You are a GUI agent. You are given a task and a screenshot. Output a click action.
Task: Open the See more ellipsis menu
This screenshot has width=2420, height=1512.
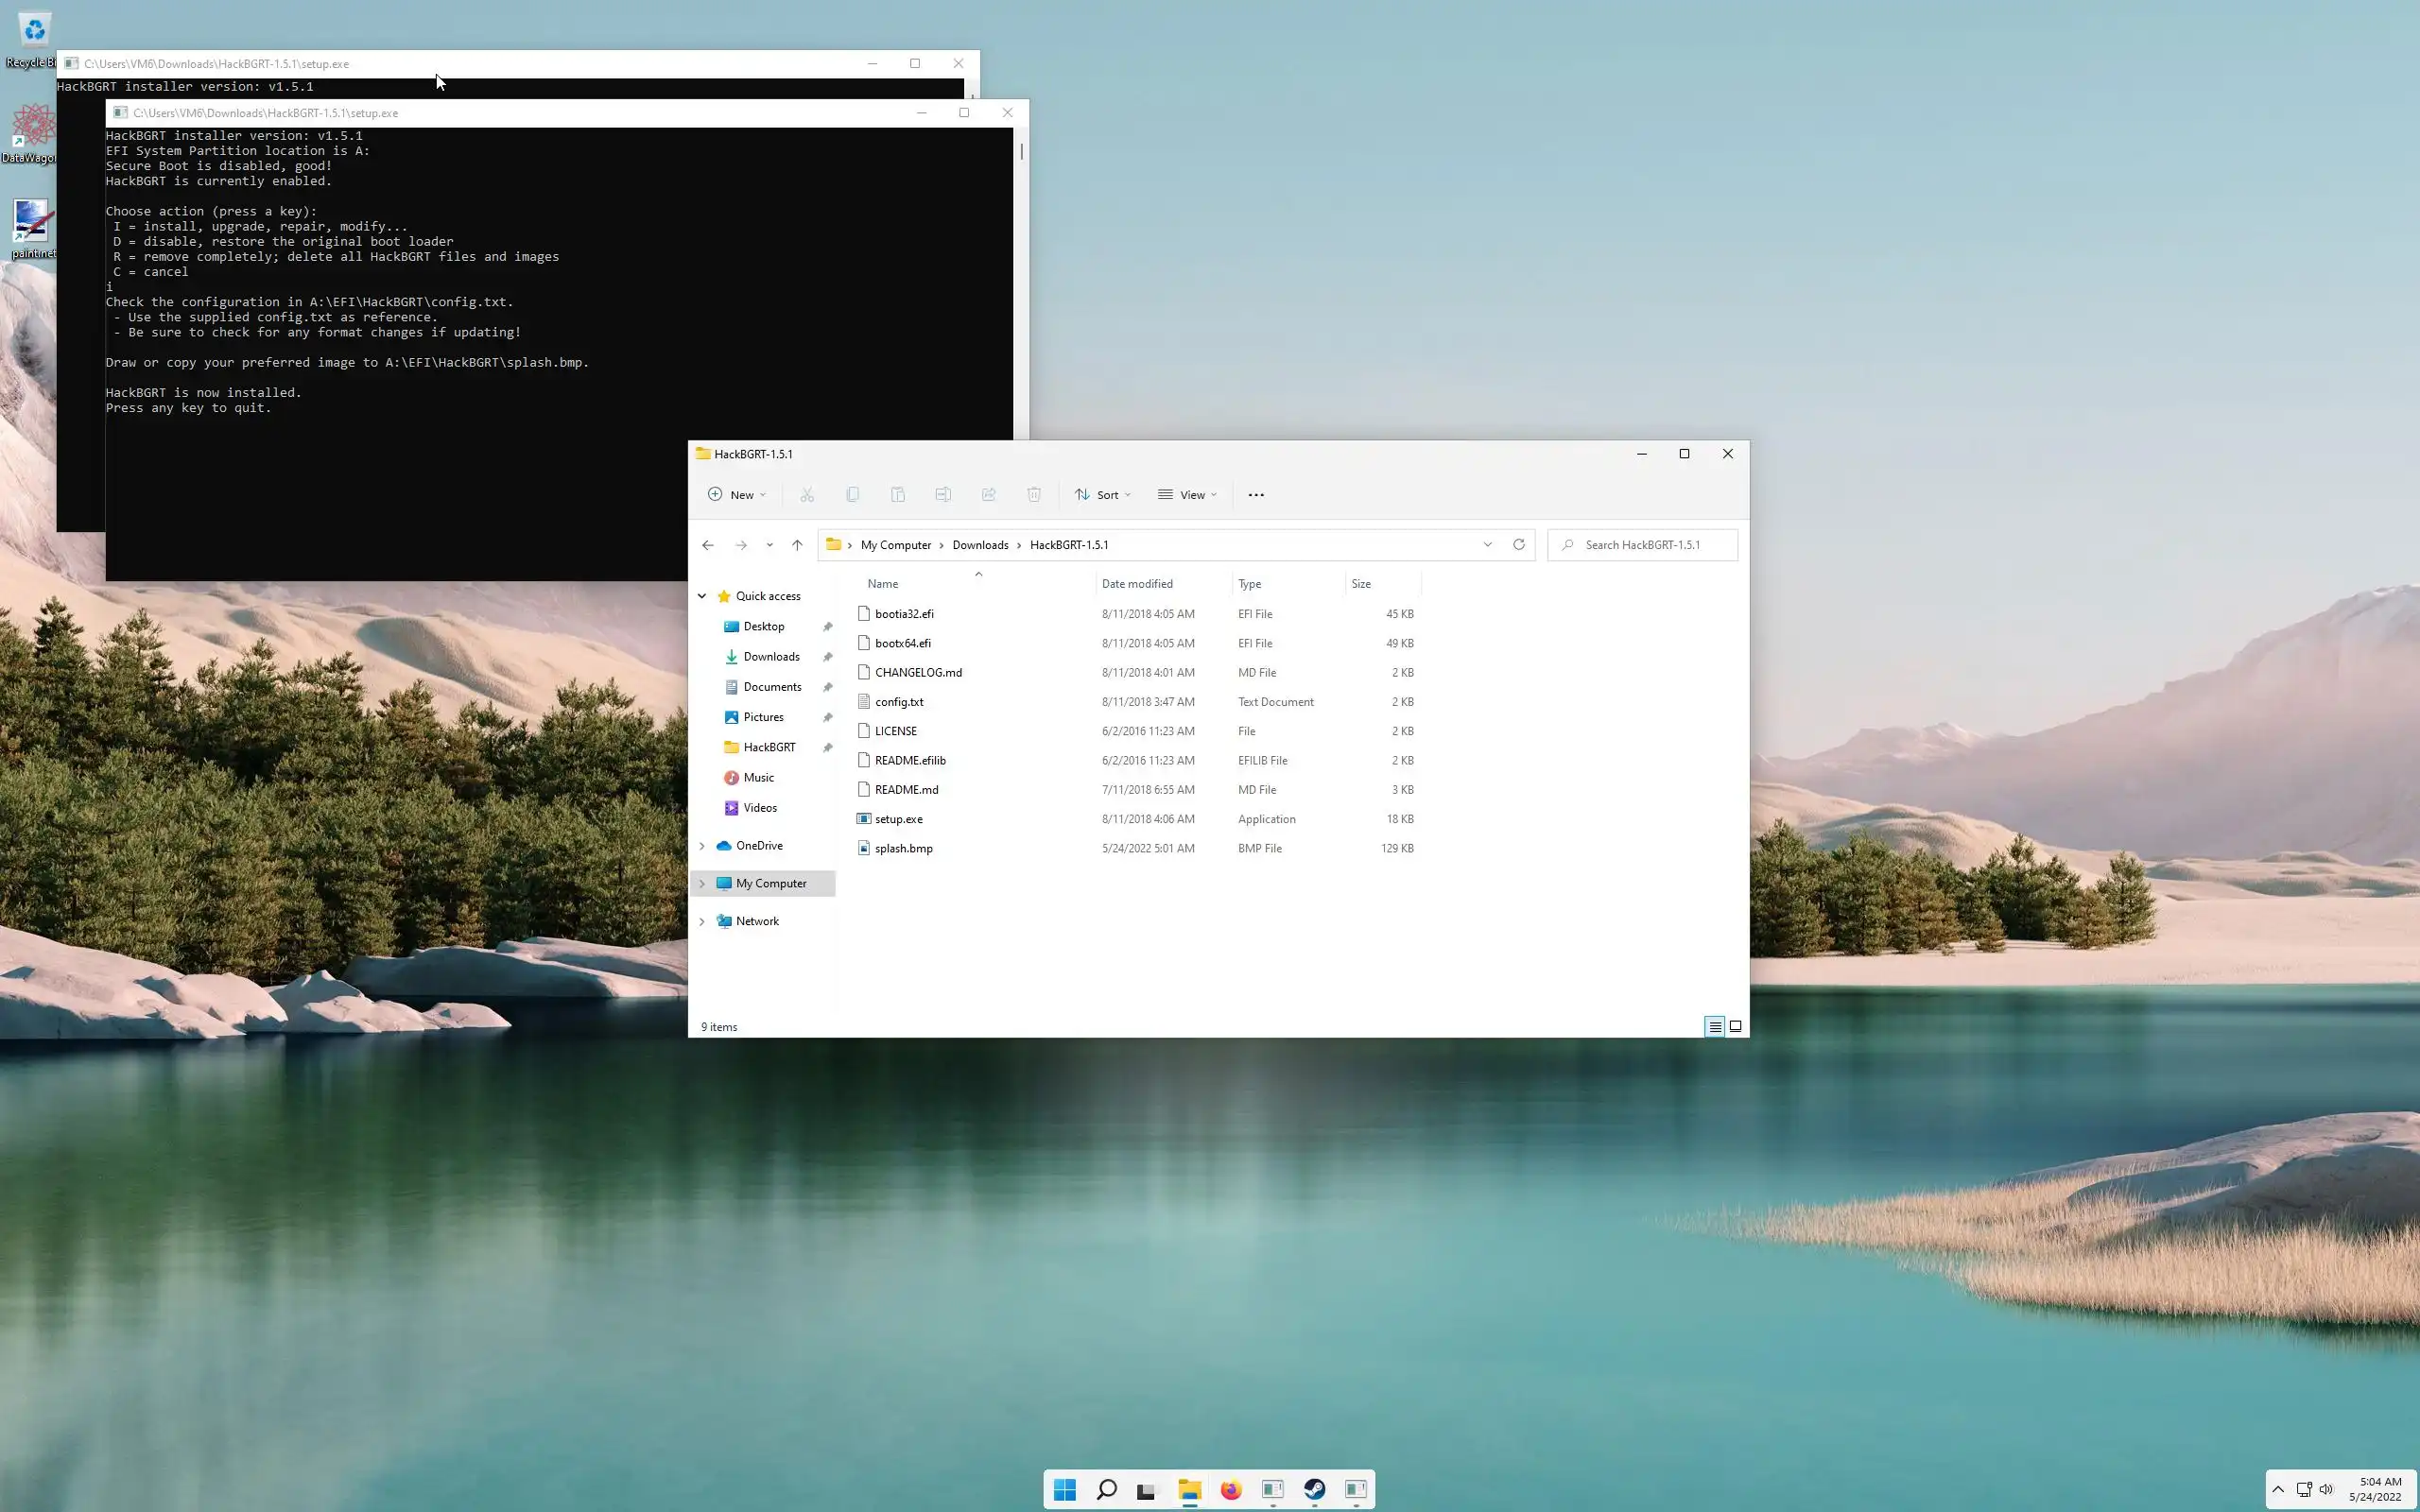click(x=1256, y=495)
